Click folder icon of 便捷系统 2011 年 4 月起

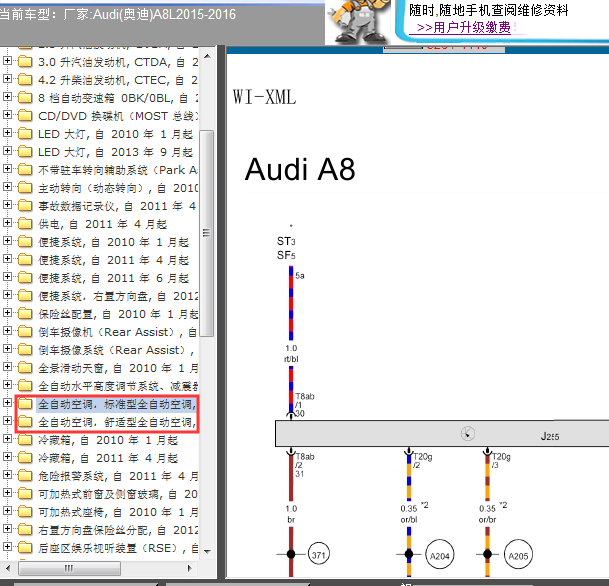point(25,259)
